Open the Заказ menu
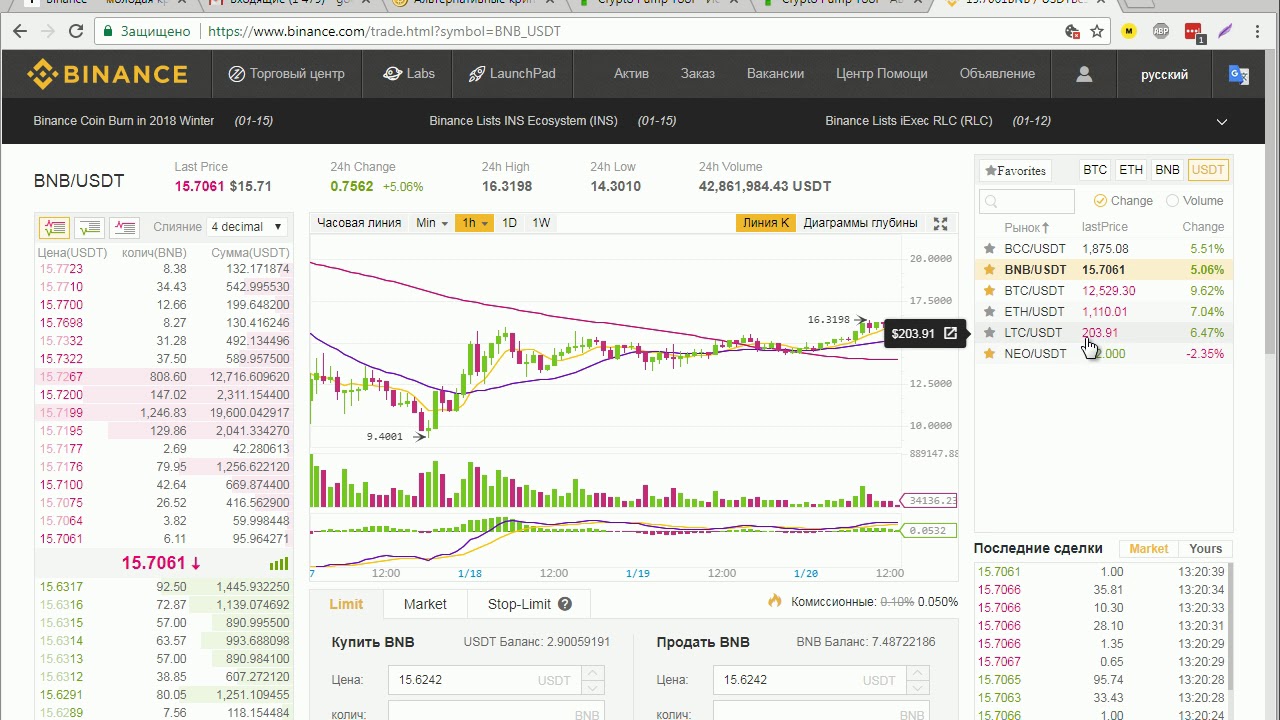Viewport: 1280px width, 720px height. point(698,74)
